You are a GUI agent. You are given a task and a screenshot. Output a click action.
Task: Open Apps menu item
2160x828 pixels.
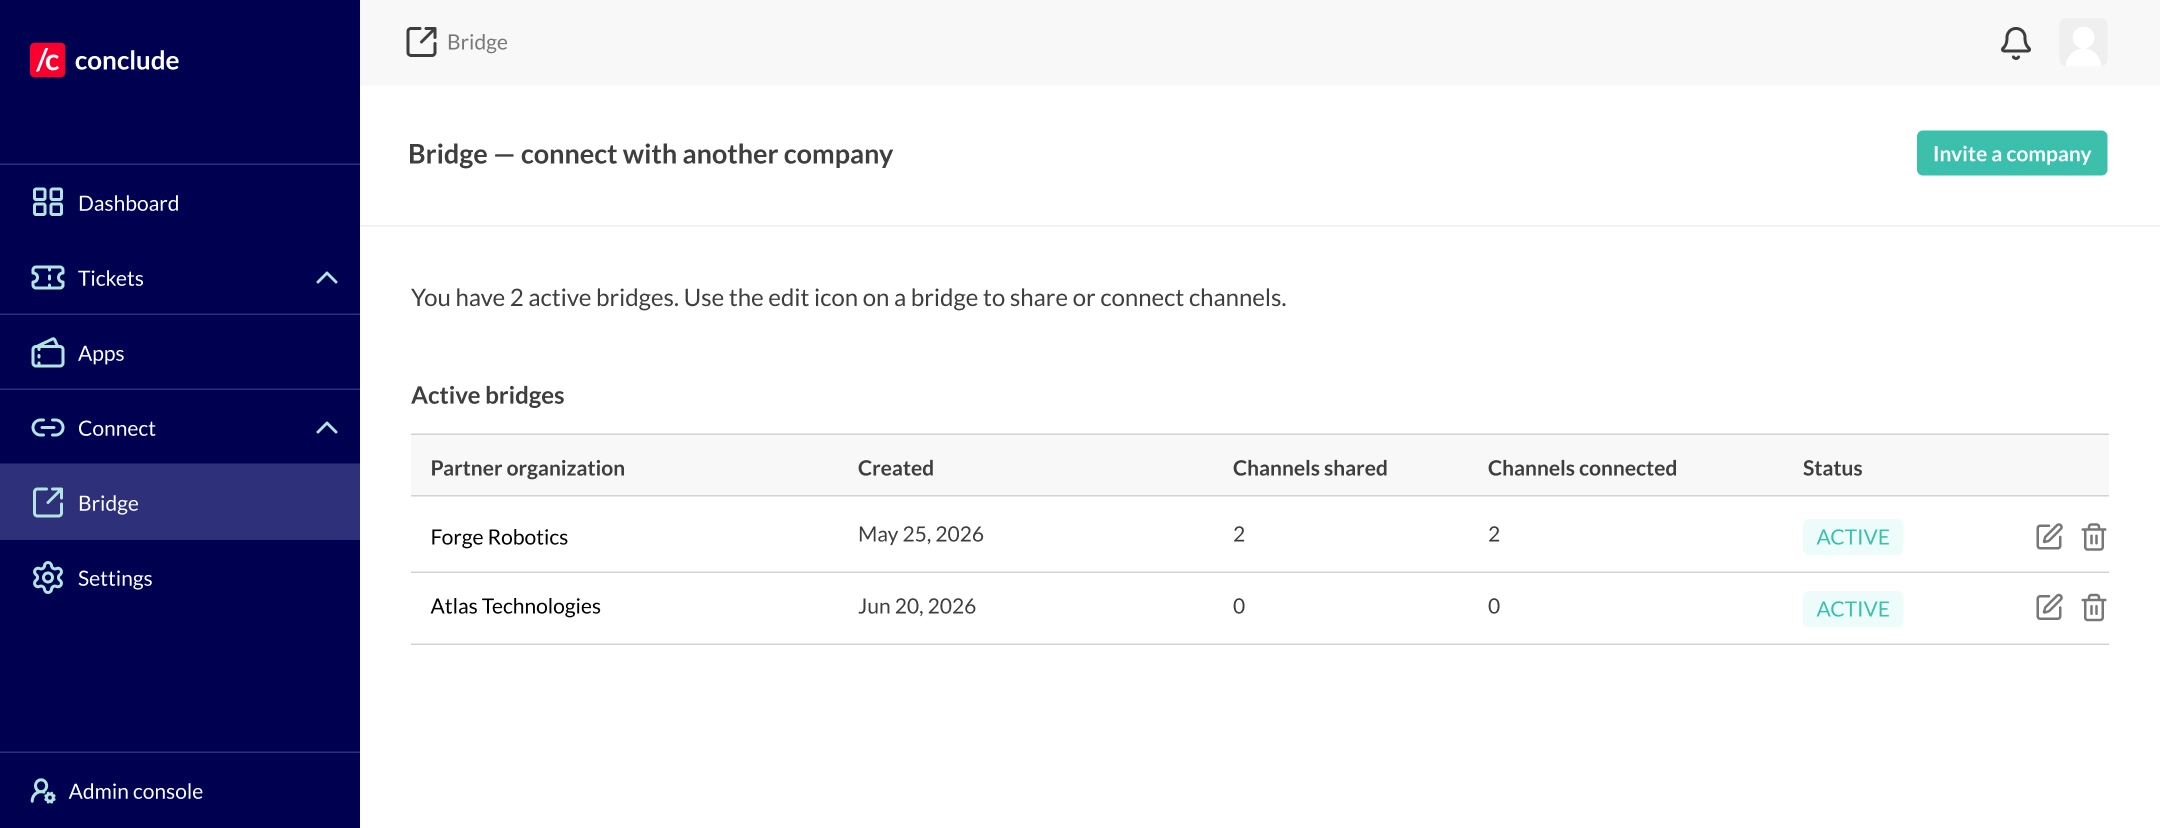(x=180, y=352)
